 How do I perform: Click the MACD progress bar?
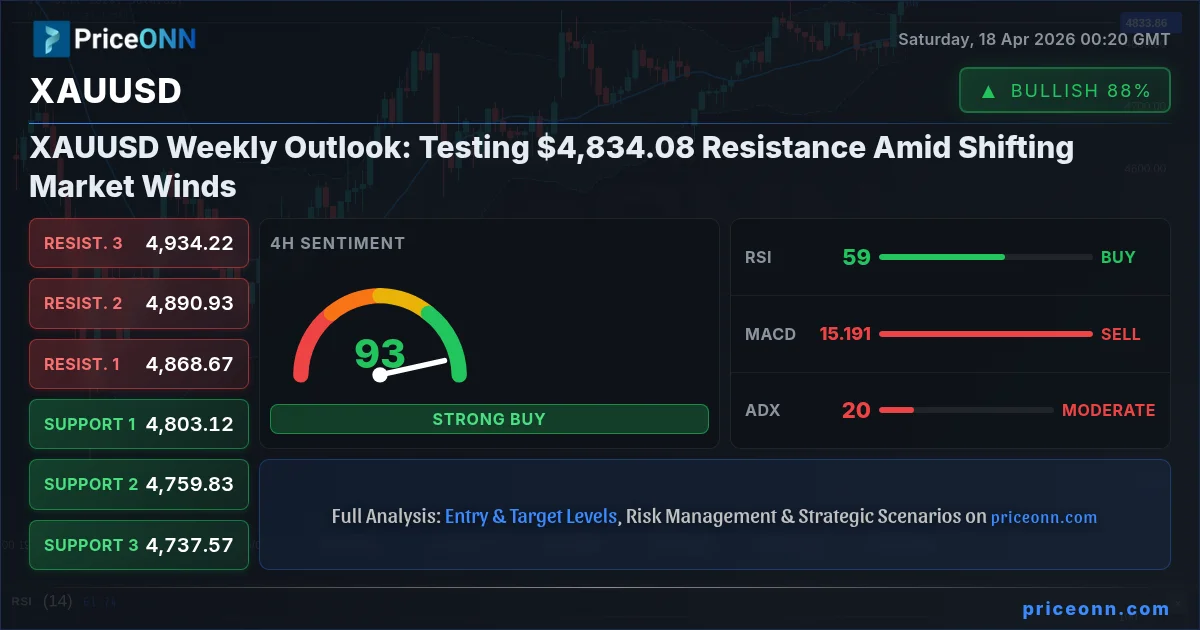pyautogui.click(x=986, y=334)
